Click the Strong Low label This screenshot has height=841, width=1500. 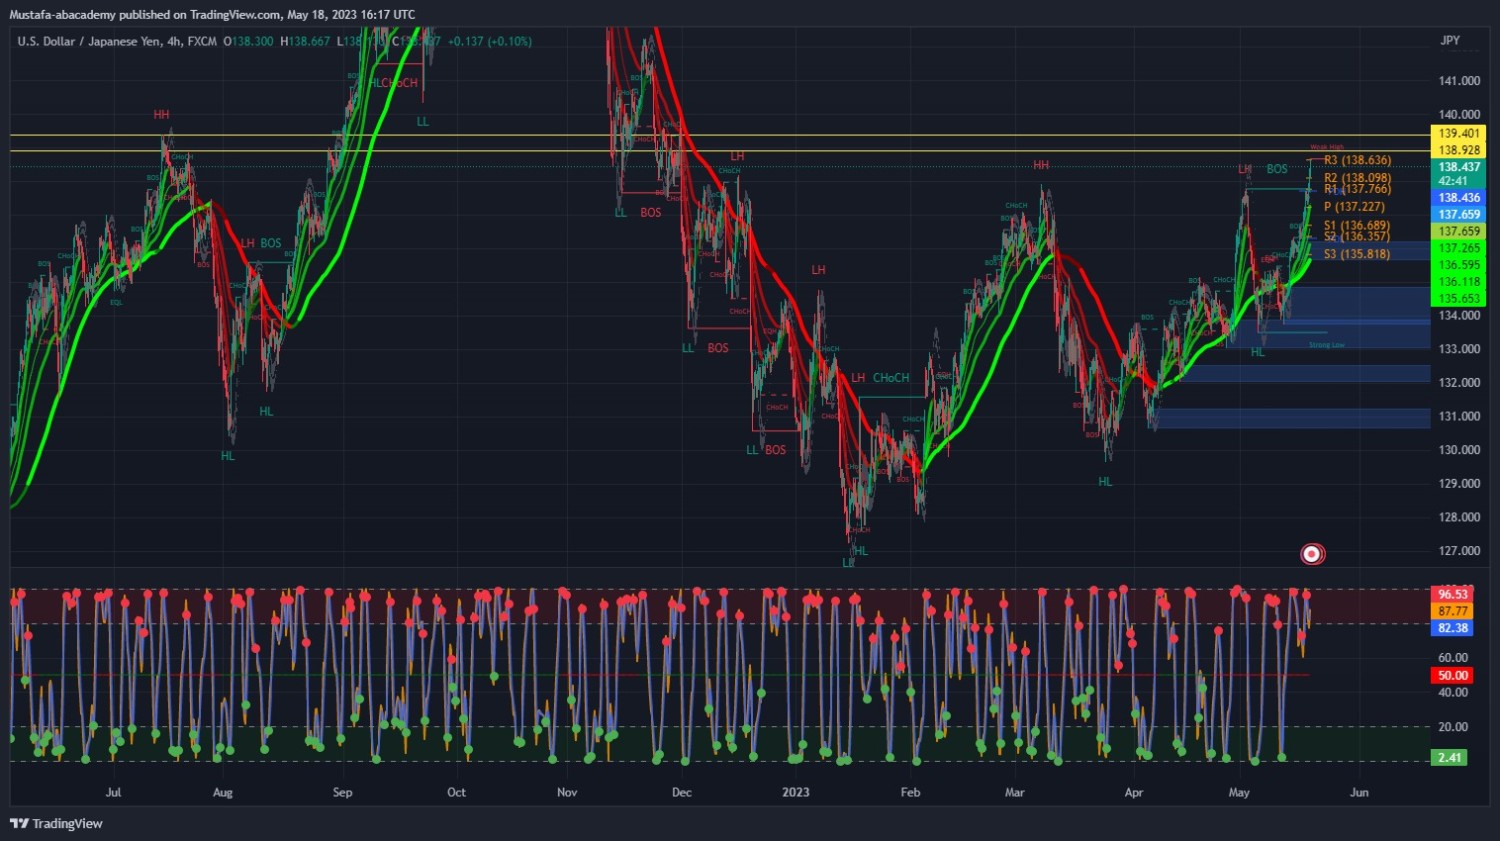[1326, 345]
